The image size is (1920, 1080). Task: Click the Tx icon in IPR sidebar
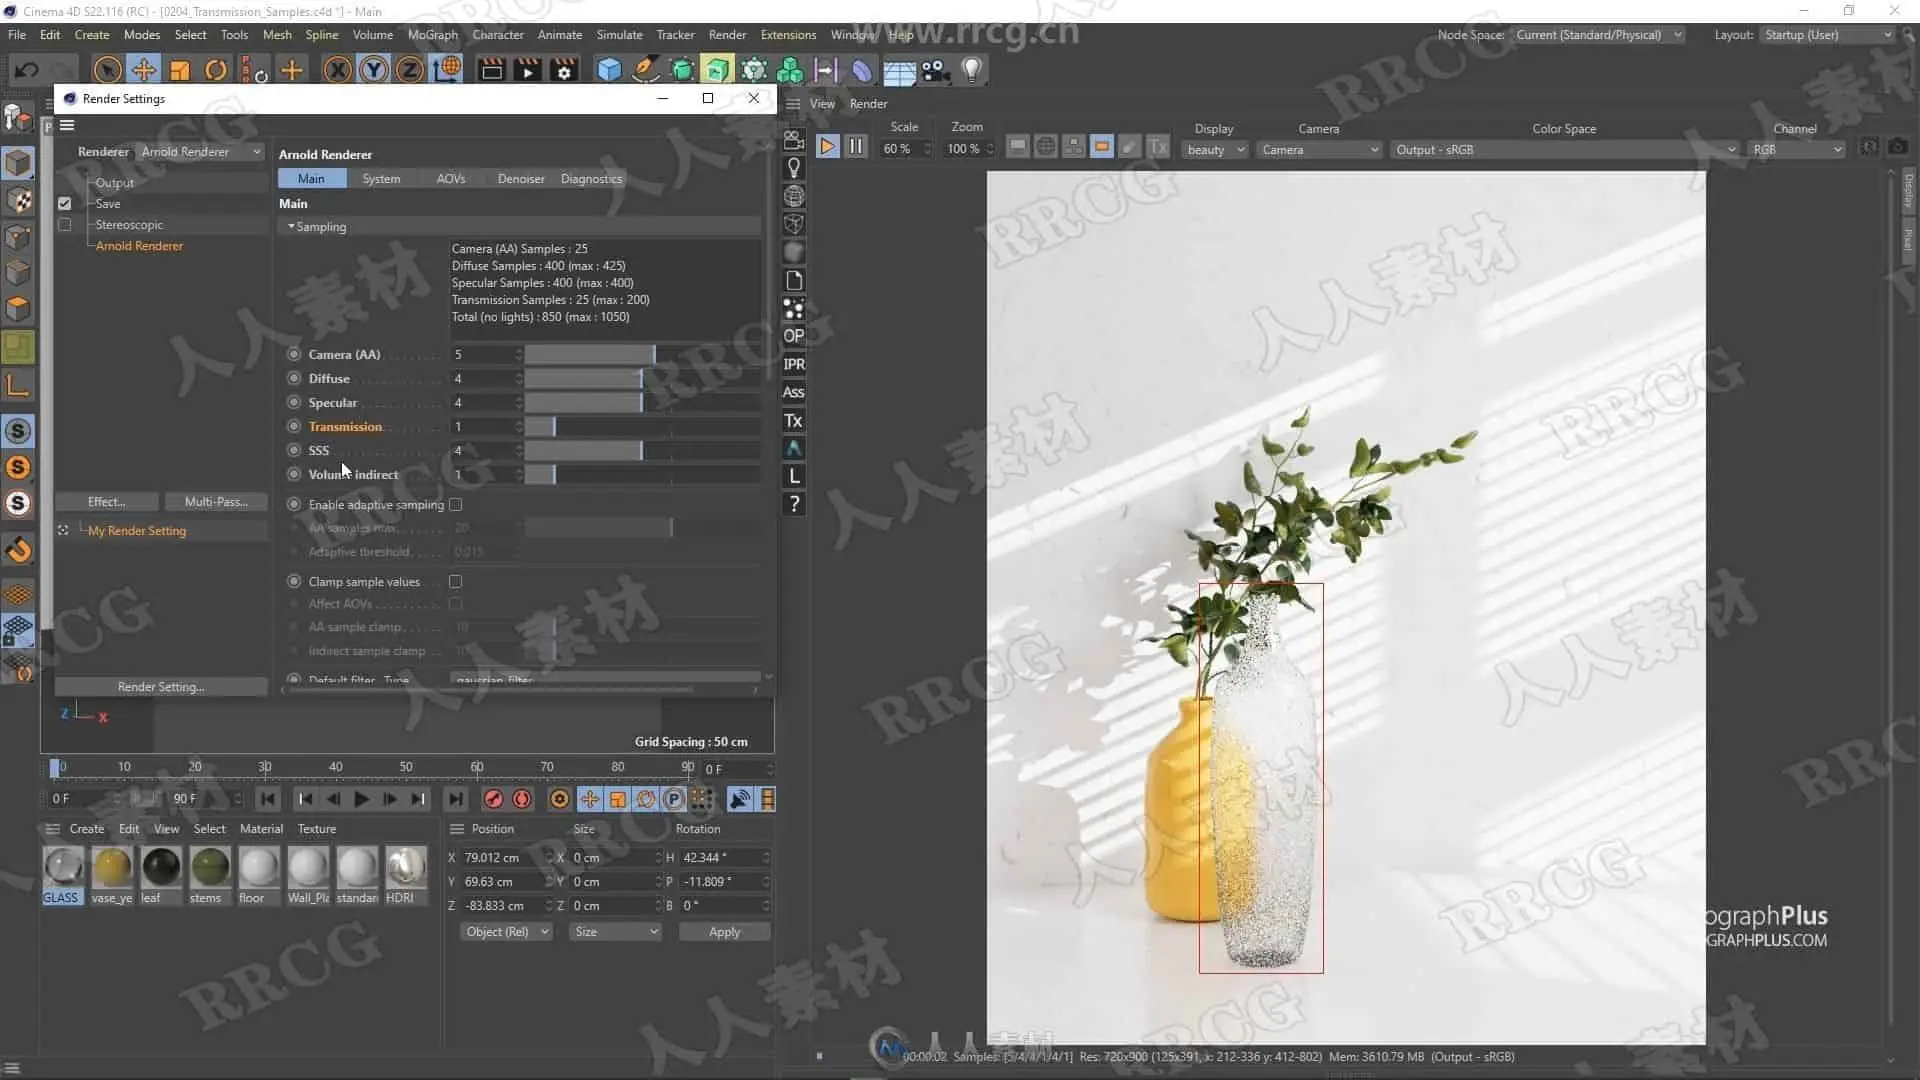pyautogui.click(x=793, y=421)
